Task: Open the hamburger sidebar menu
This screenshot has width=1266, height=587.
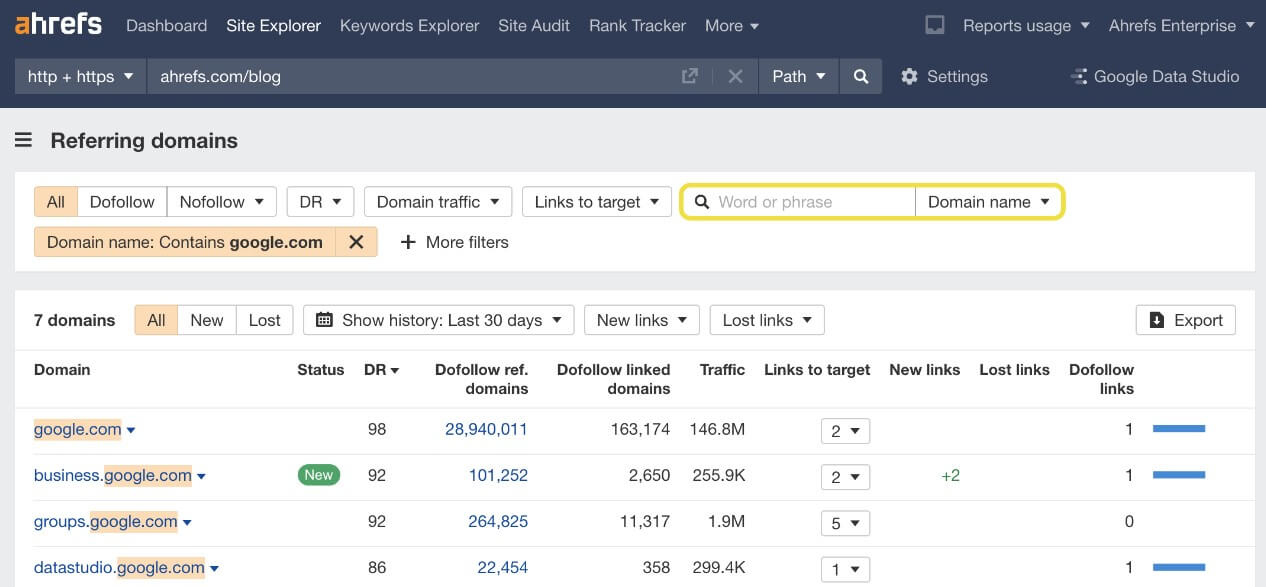Action: click(x=23, y=140)
